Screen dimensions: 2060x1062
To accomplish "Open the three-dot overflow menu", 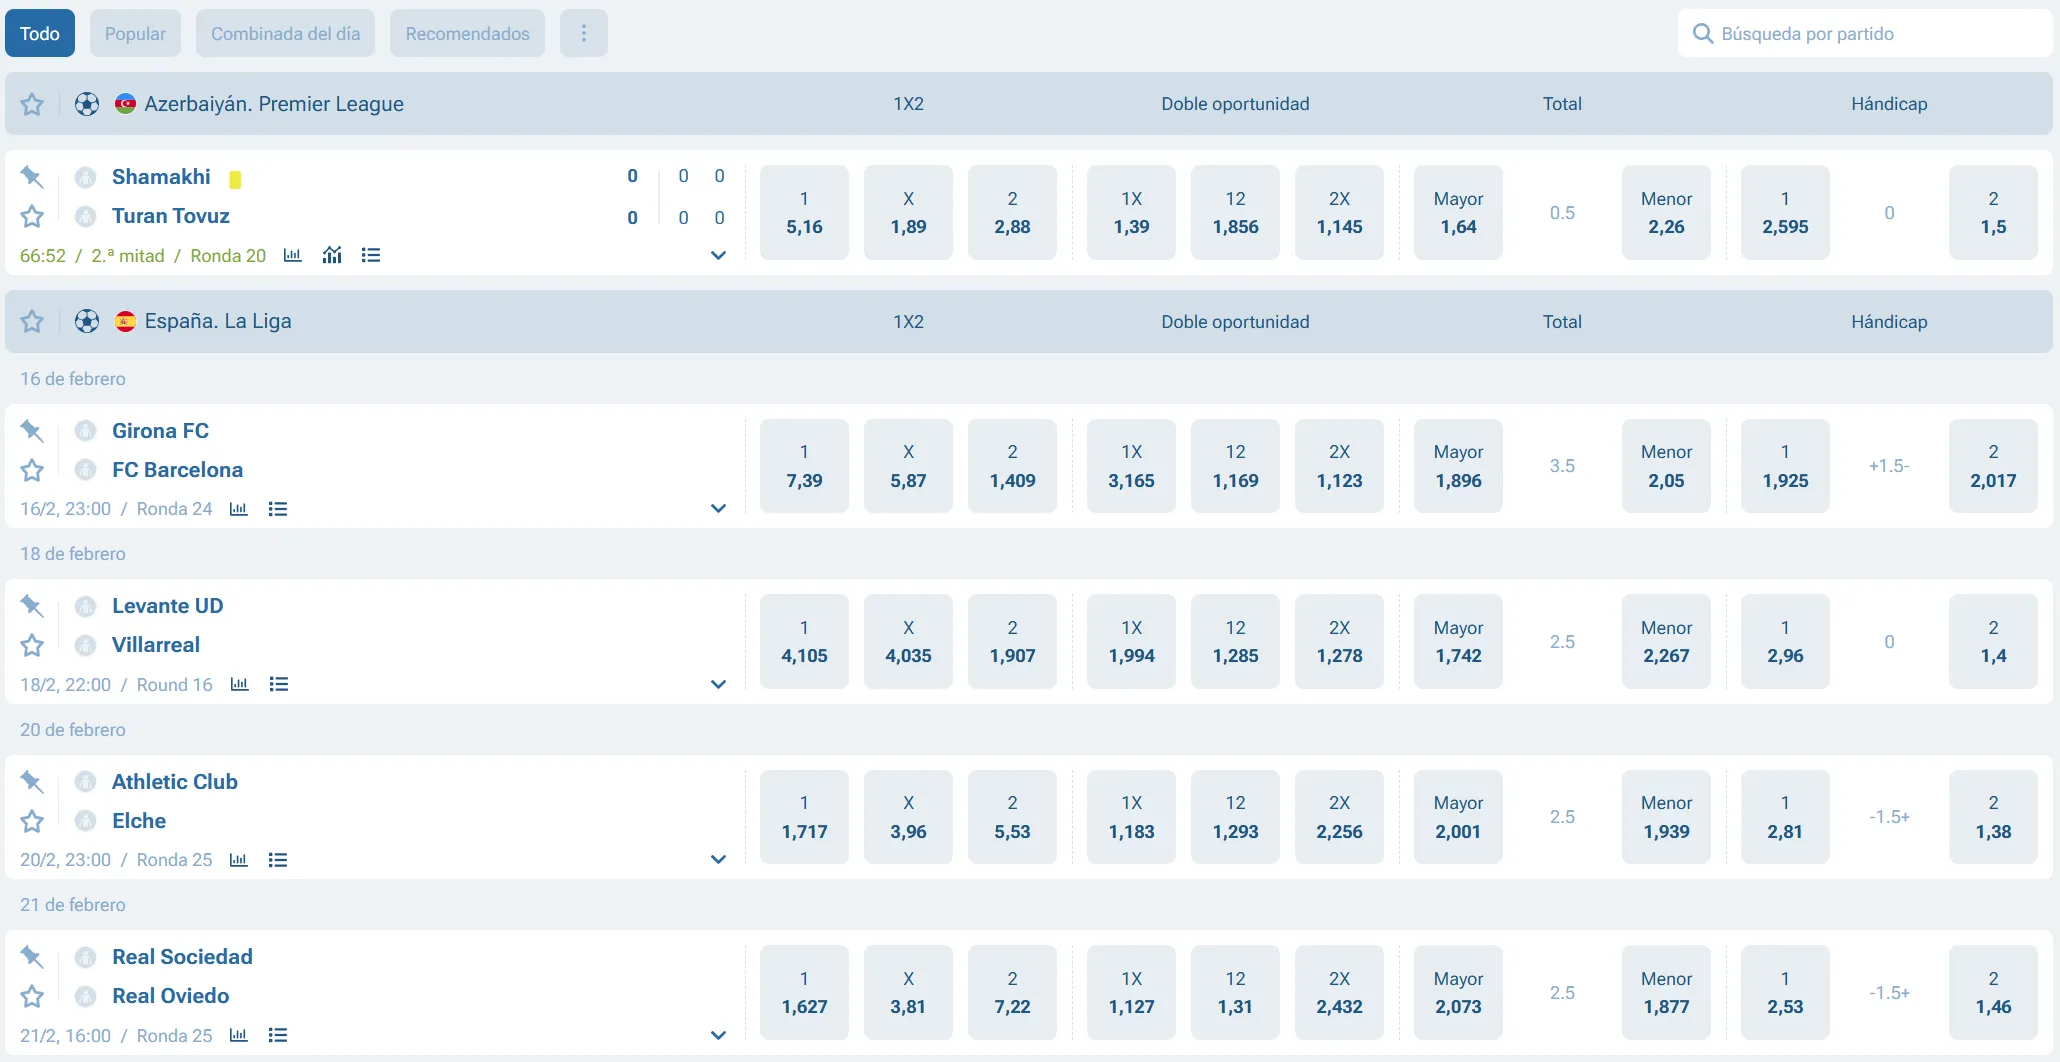I will click(583, 33).
